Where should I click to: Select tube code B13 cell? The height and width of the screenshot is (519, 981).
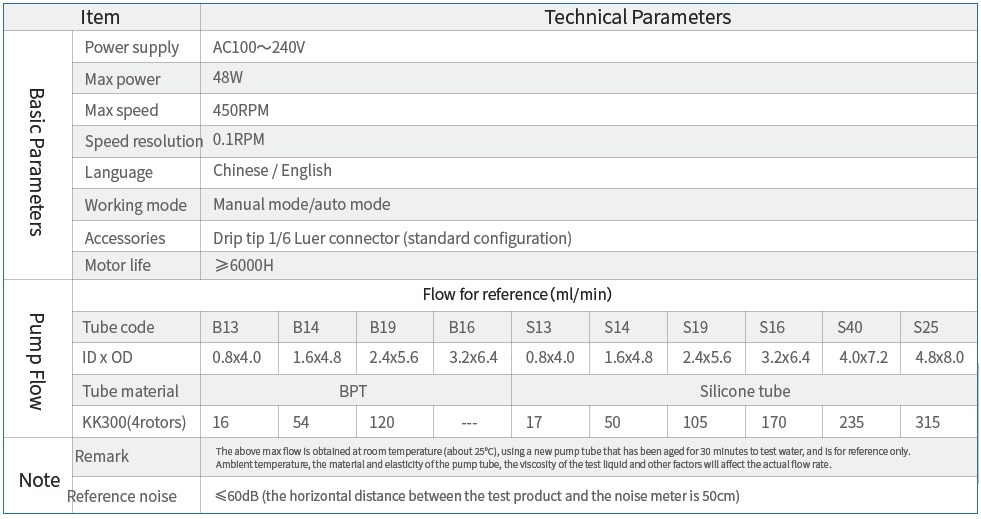(x=226, y=327)
